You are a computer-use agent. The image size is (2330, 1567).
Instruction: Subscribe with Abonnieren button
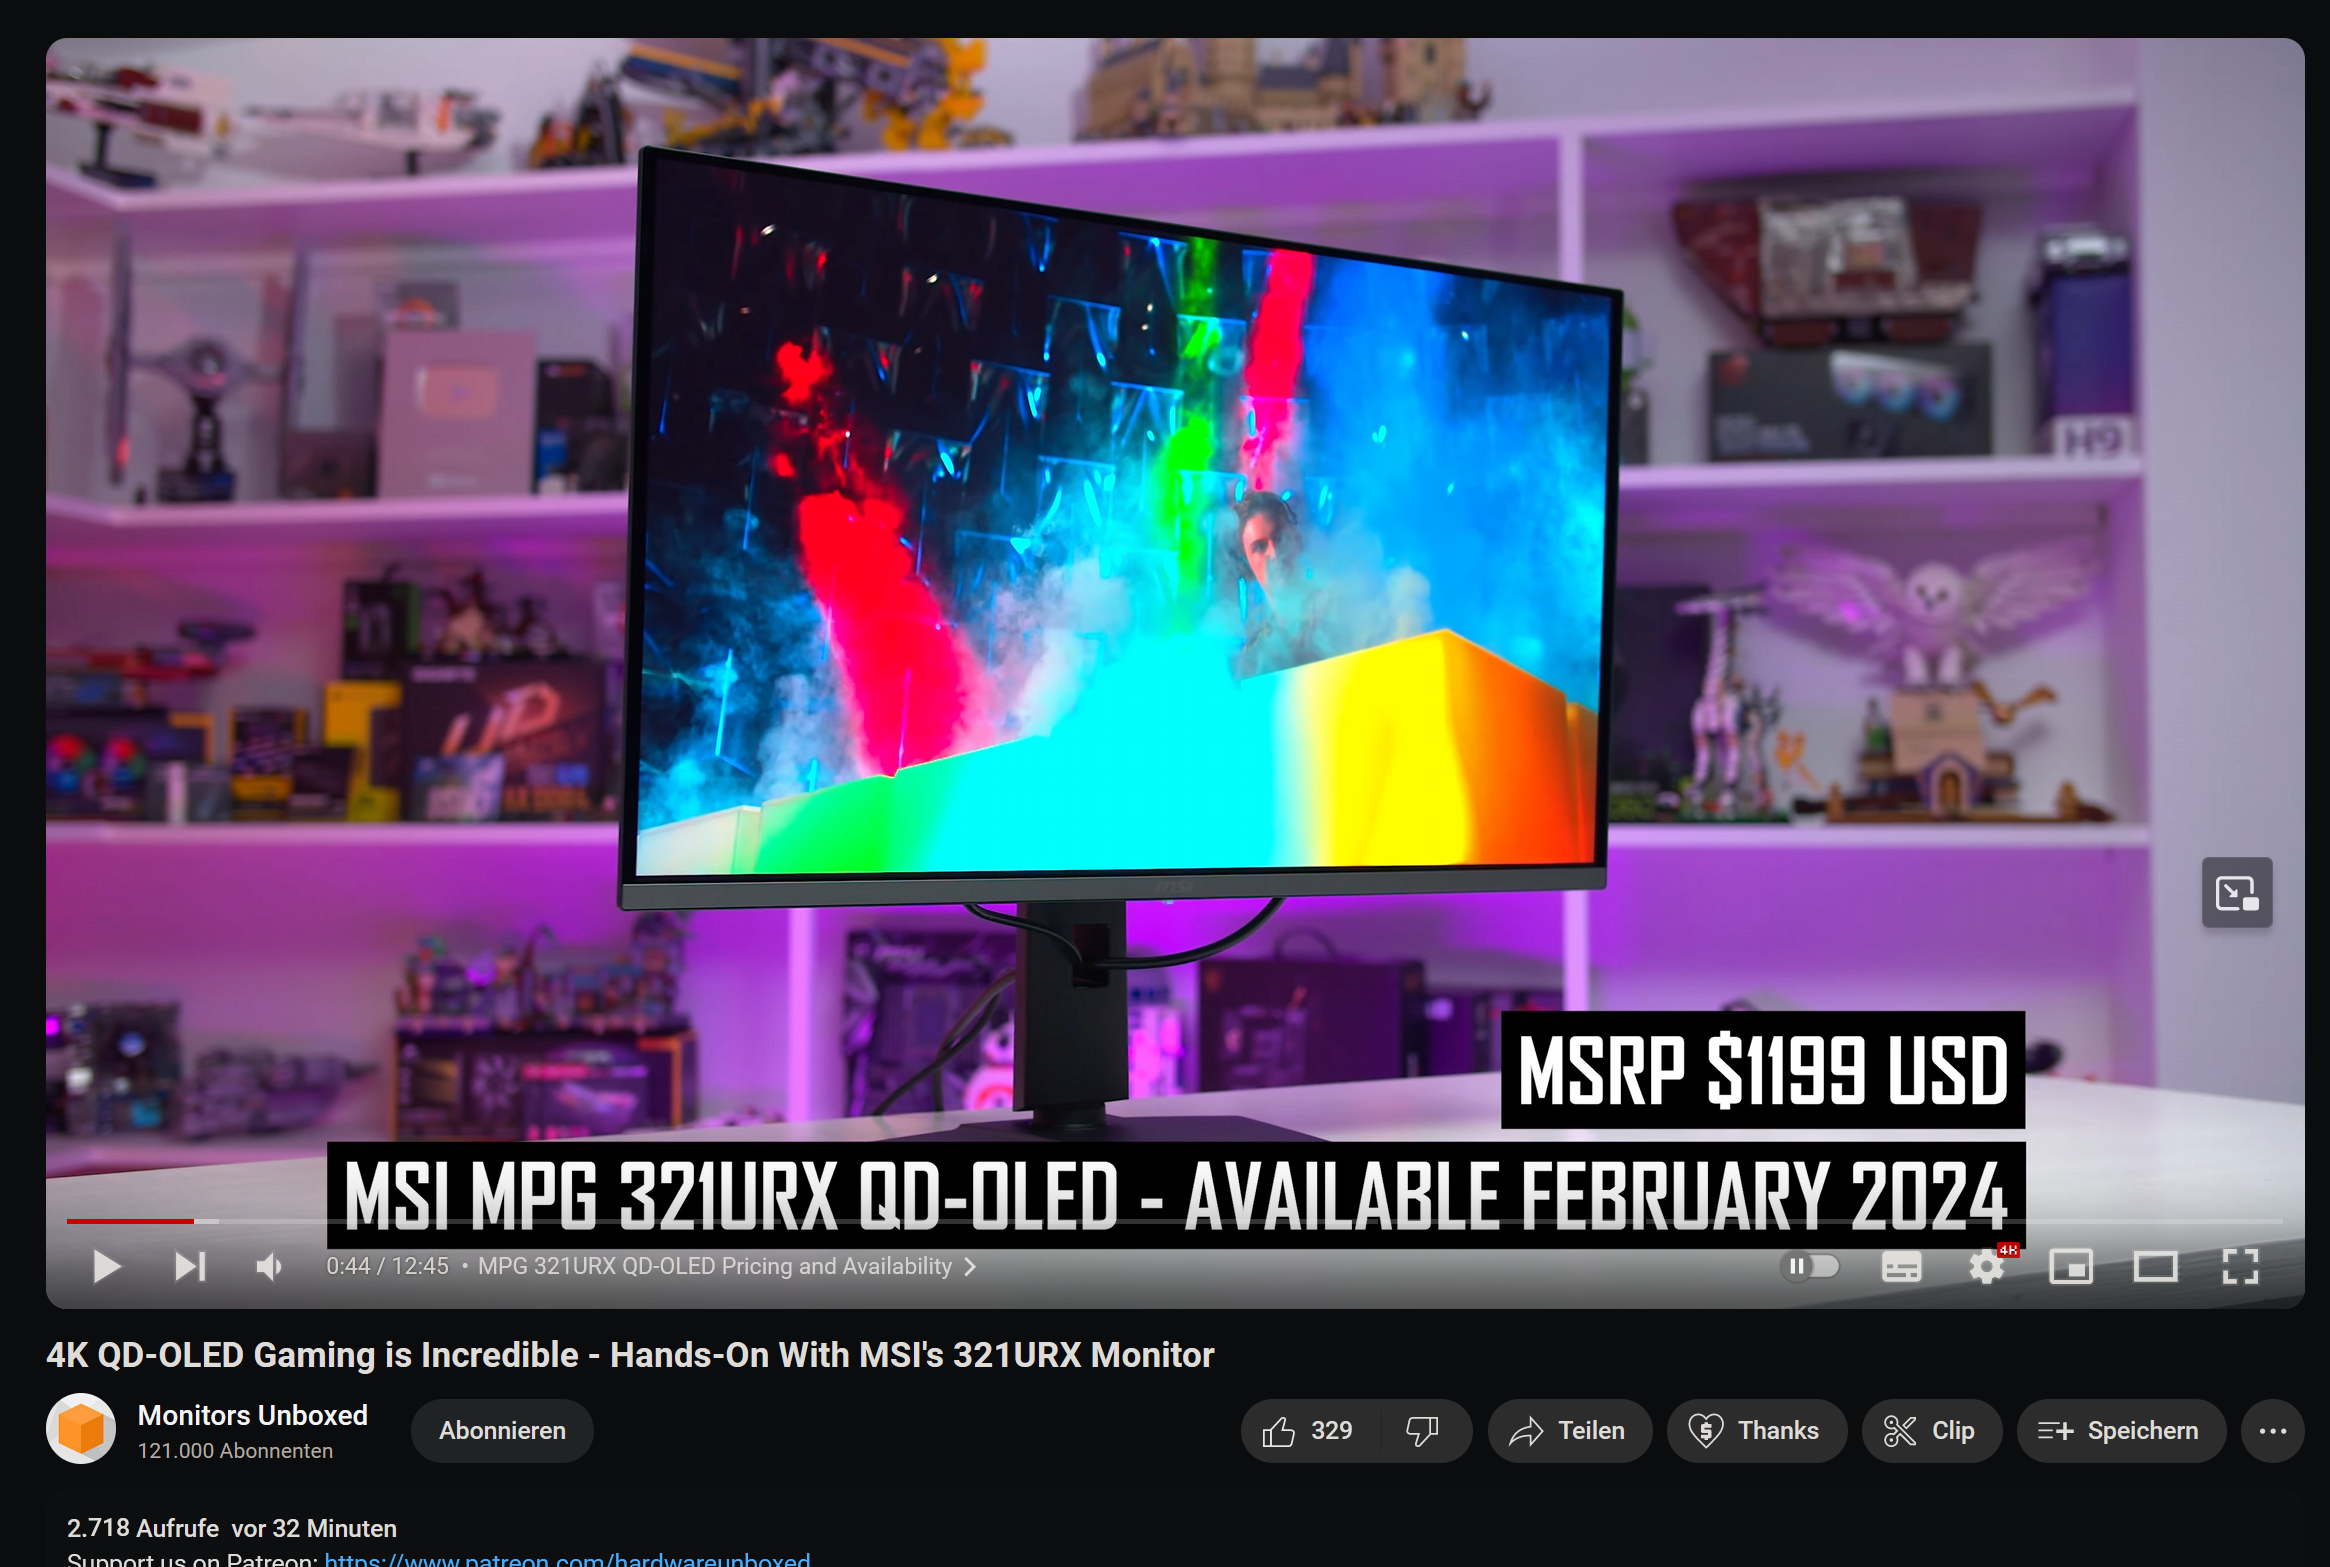click(x=502, y=1431)
